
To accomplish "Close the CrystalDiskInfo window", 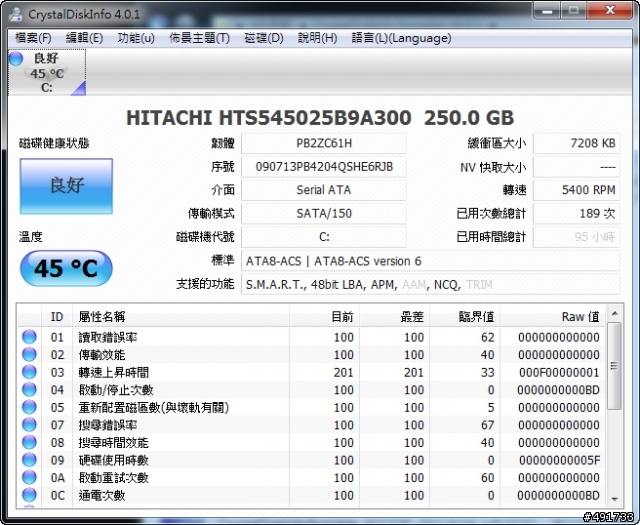I will click(610, 11).
